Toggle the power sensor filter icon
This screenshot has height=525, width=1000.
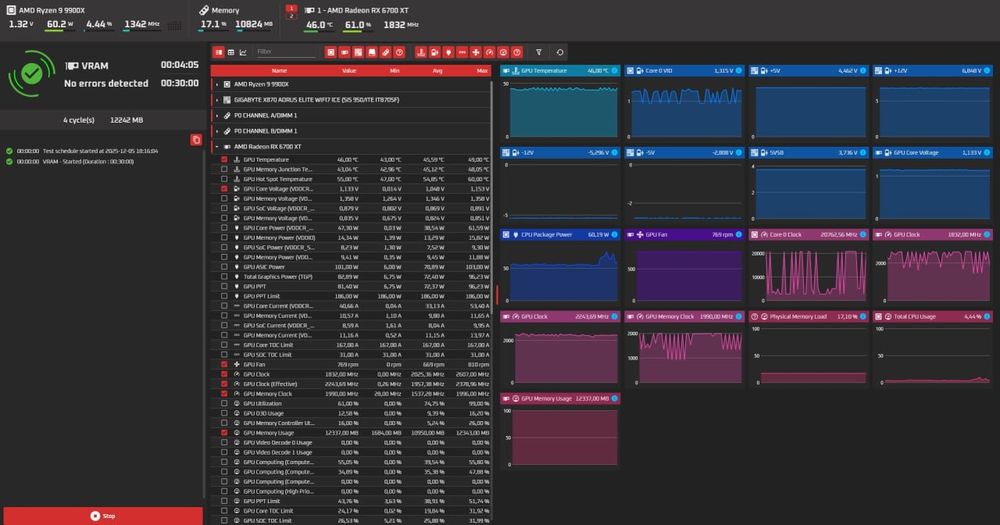[x=448, y=52]
